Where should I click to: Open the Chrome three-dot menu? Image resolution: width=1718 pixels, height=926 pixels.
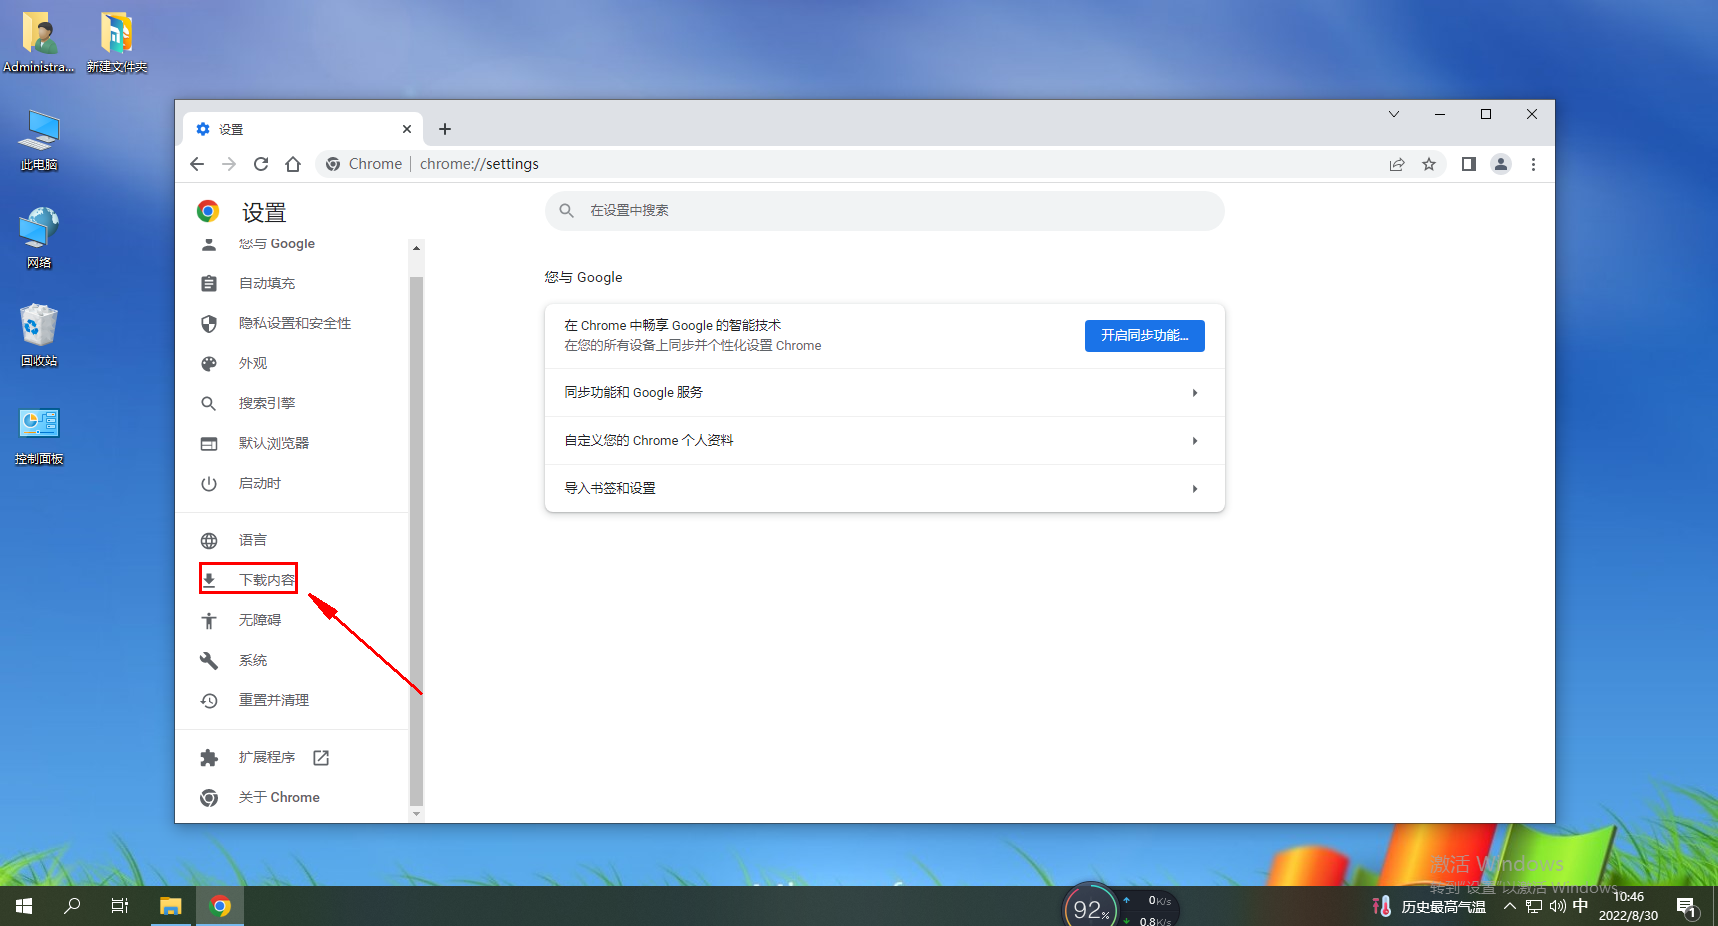[x=1533, y=164]
